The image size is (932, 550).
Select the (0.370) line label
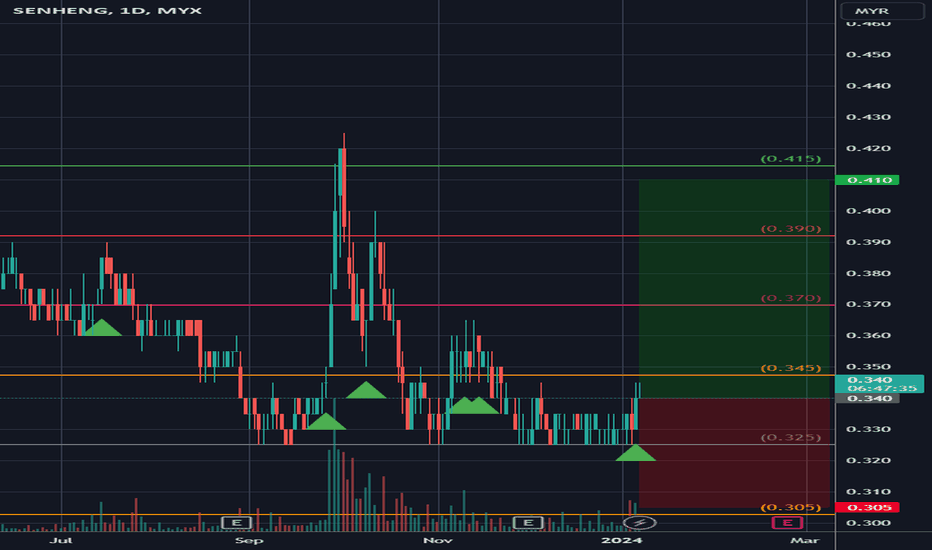click(791, 298)
